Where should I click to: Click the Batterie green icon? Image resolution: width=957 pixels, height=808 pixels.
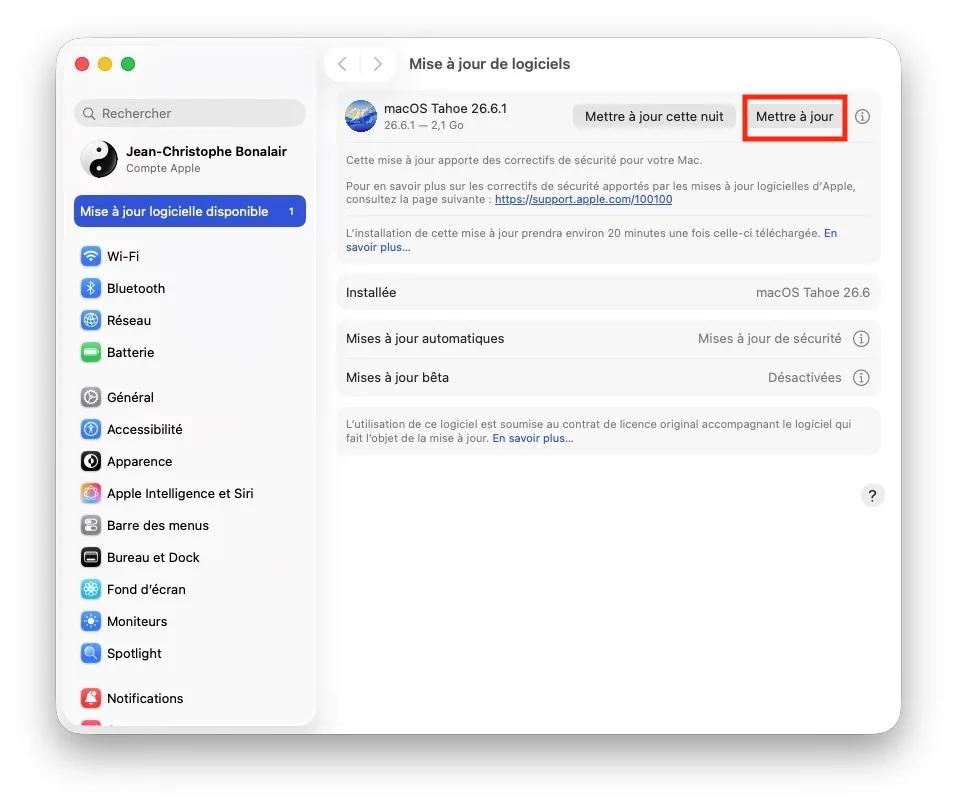(x=91, y=352)
